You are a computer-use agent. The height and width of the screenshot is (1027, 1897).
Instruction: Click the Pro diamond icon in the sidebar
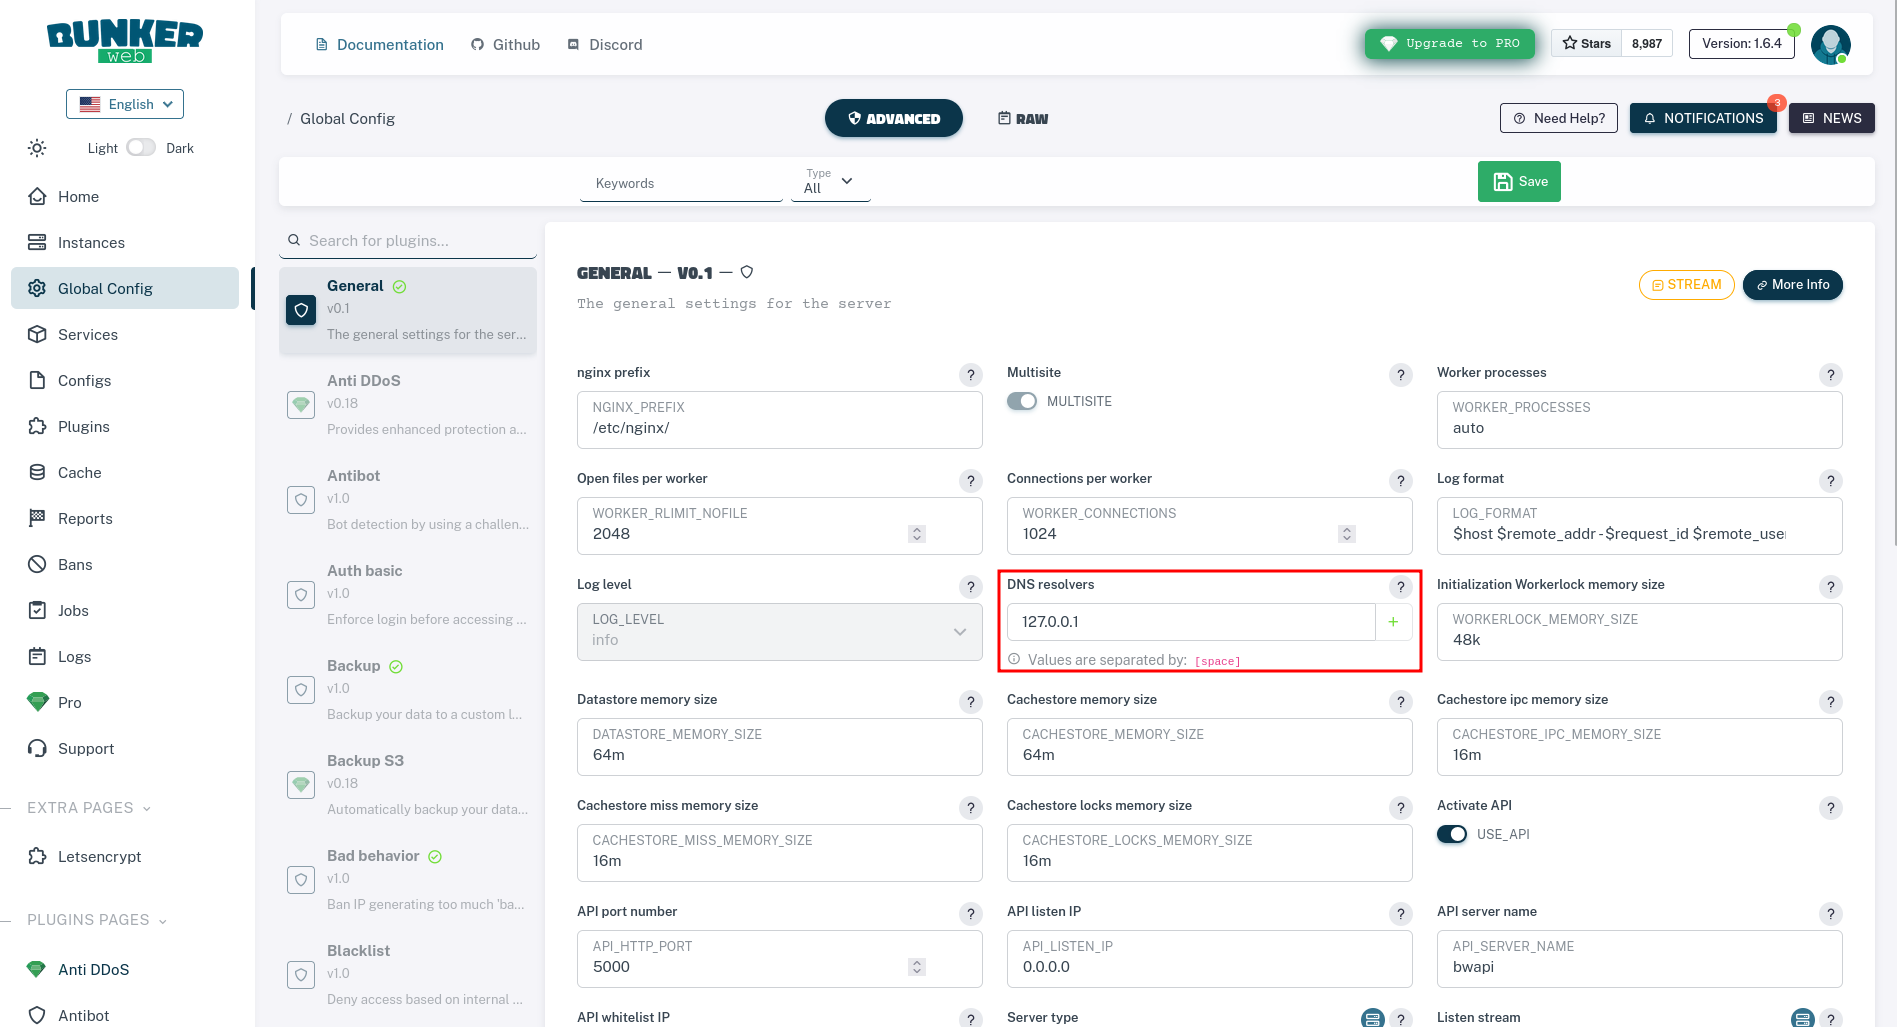38,702
